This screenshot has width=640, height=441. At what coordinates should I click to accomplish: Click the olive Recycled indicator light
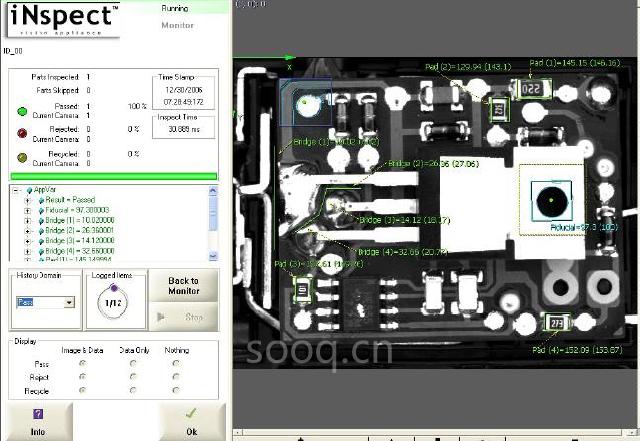pyautogui.click(x=21, y=158)
